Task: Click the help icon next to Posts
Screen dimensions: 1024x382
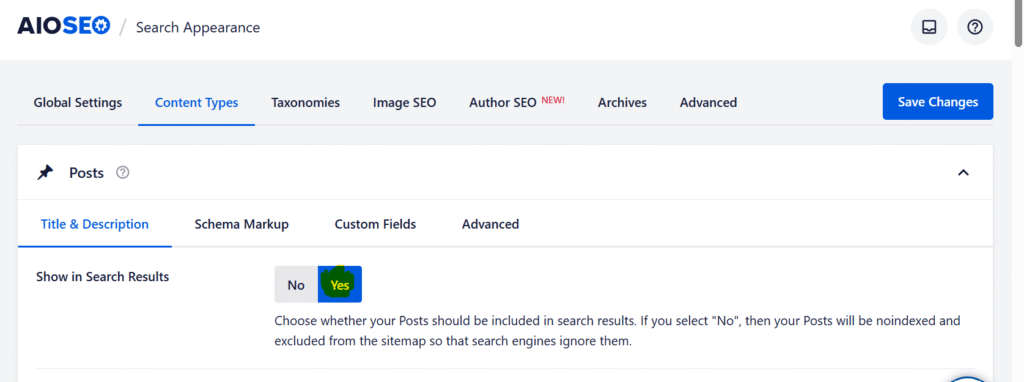Action: [x=122, y=173]
